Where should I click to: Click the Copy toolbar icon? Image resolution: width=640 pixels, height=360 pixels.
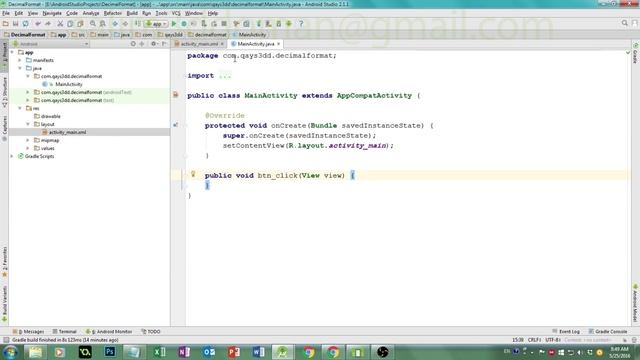(70, 24)
